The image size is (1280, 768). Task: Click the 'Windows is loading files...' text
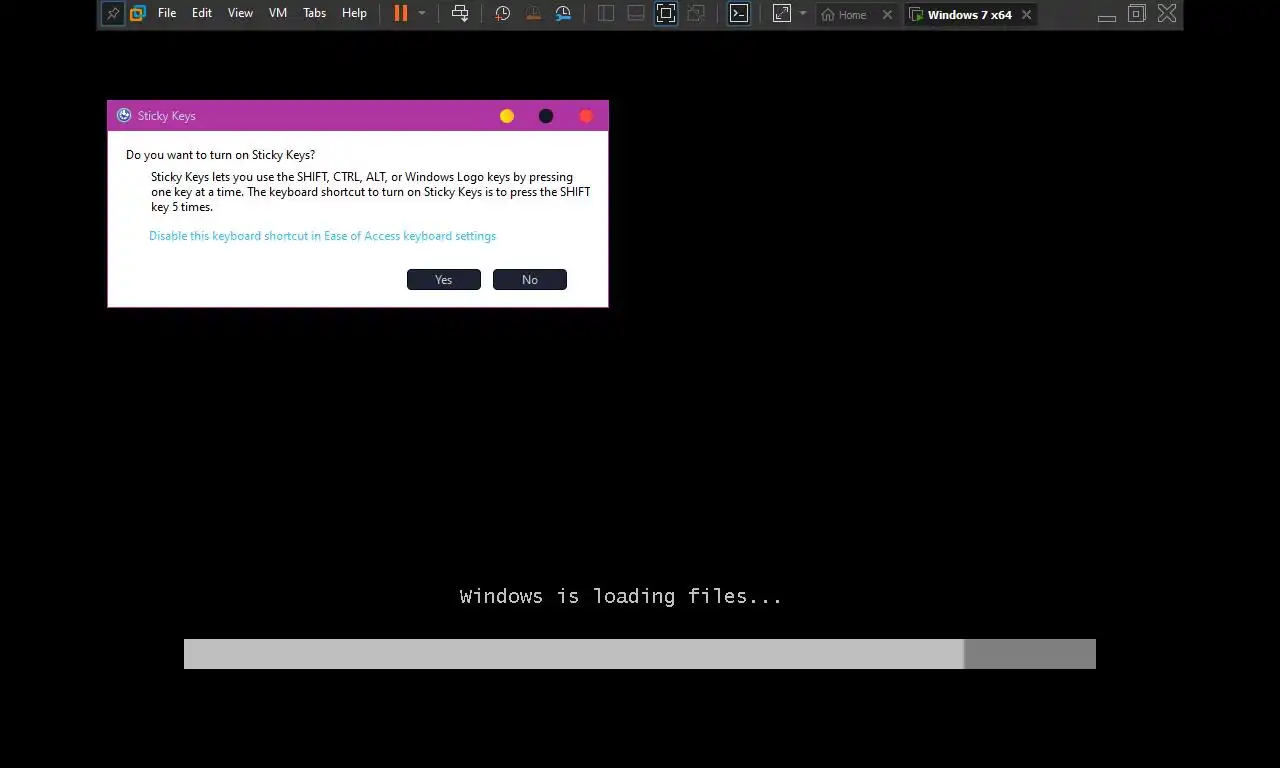[x=621, y=597]
